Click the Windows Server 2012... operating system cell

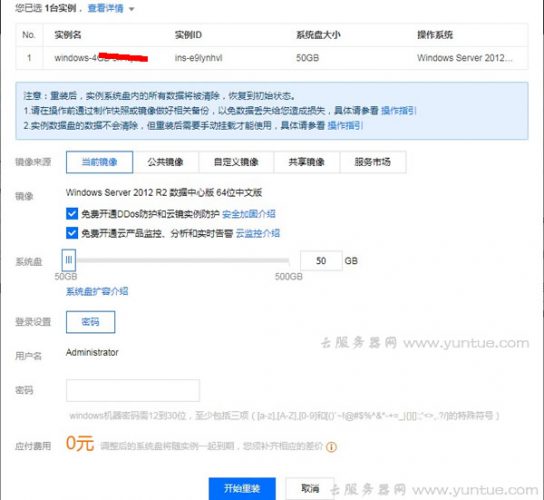pyautogui.click(x=465, y=58)
